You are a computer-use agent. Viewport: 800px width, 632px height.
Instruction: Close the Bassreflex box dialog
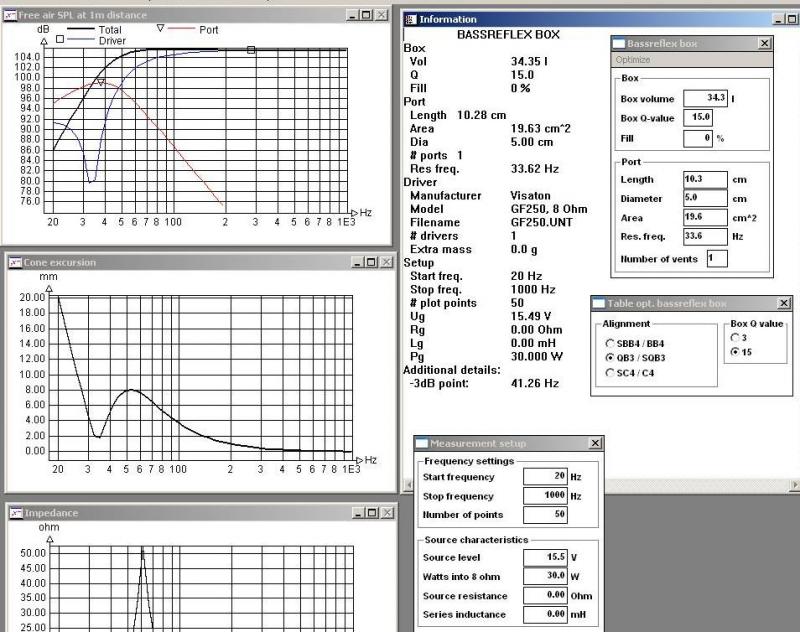click(765, 44)
